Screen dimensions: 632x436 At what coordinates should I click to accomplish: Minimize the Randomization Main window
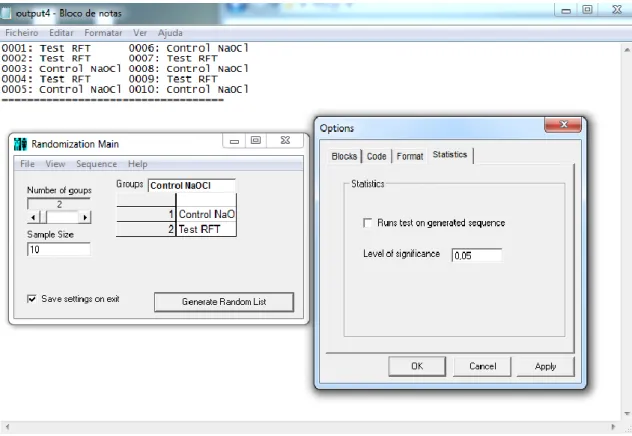click(x=234, y=141)
